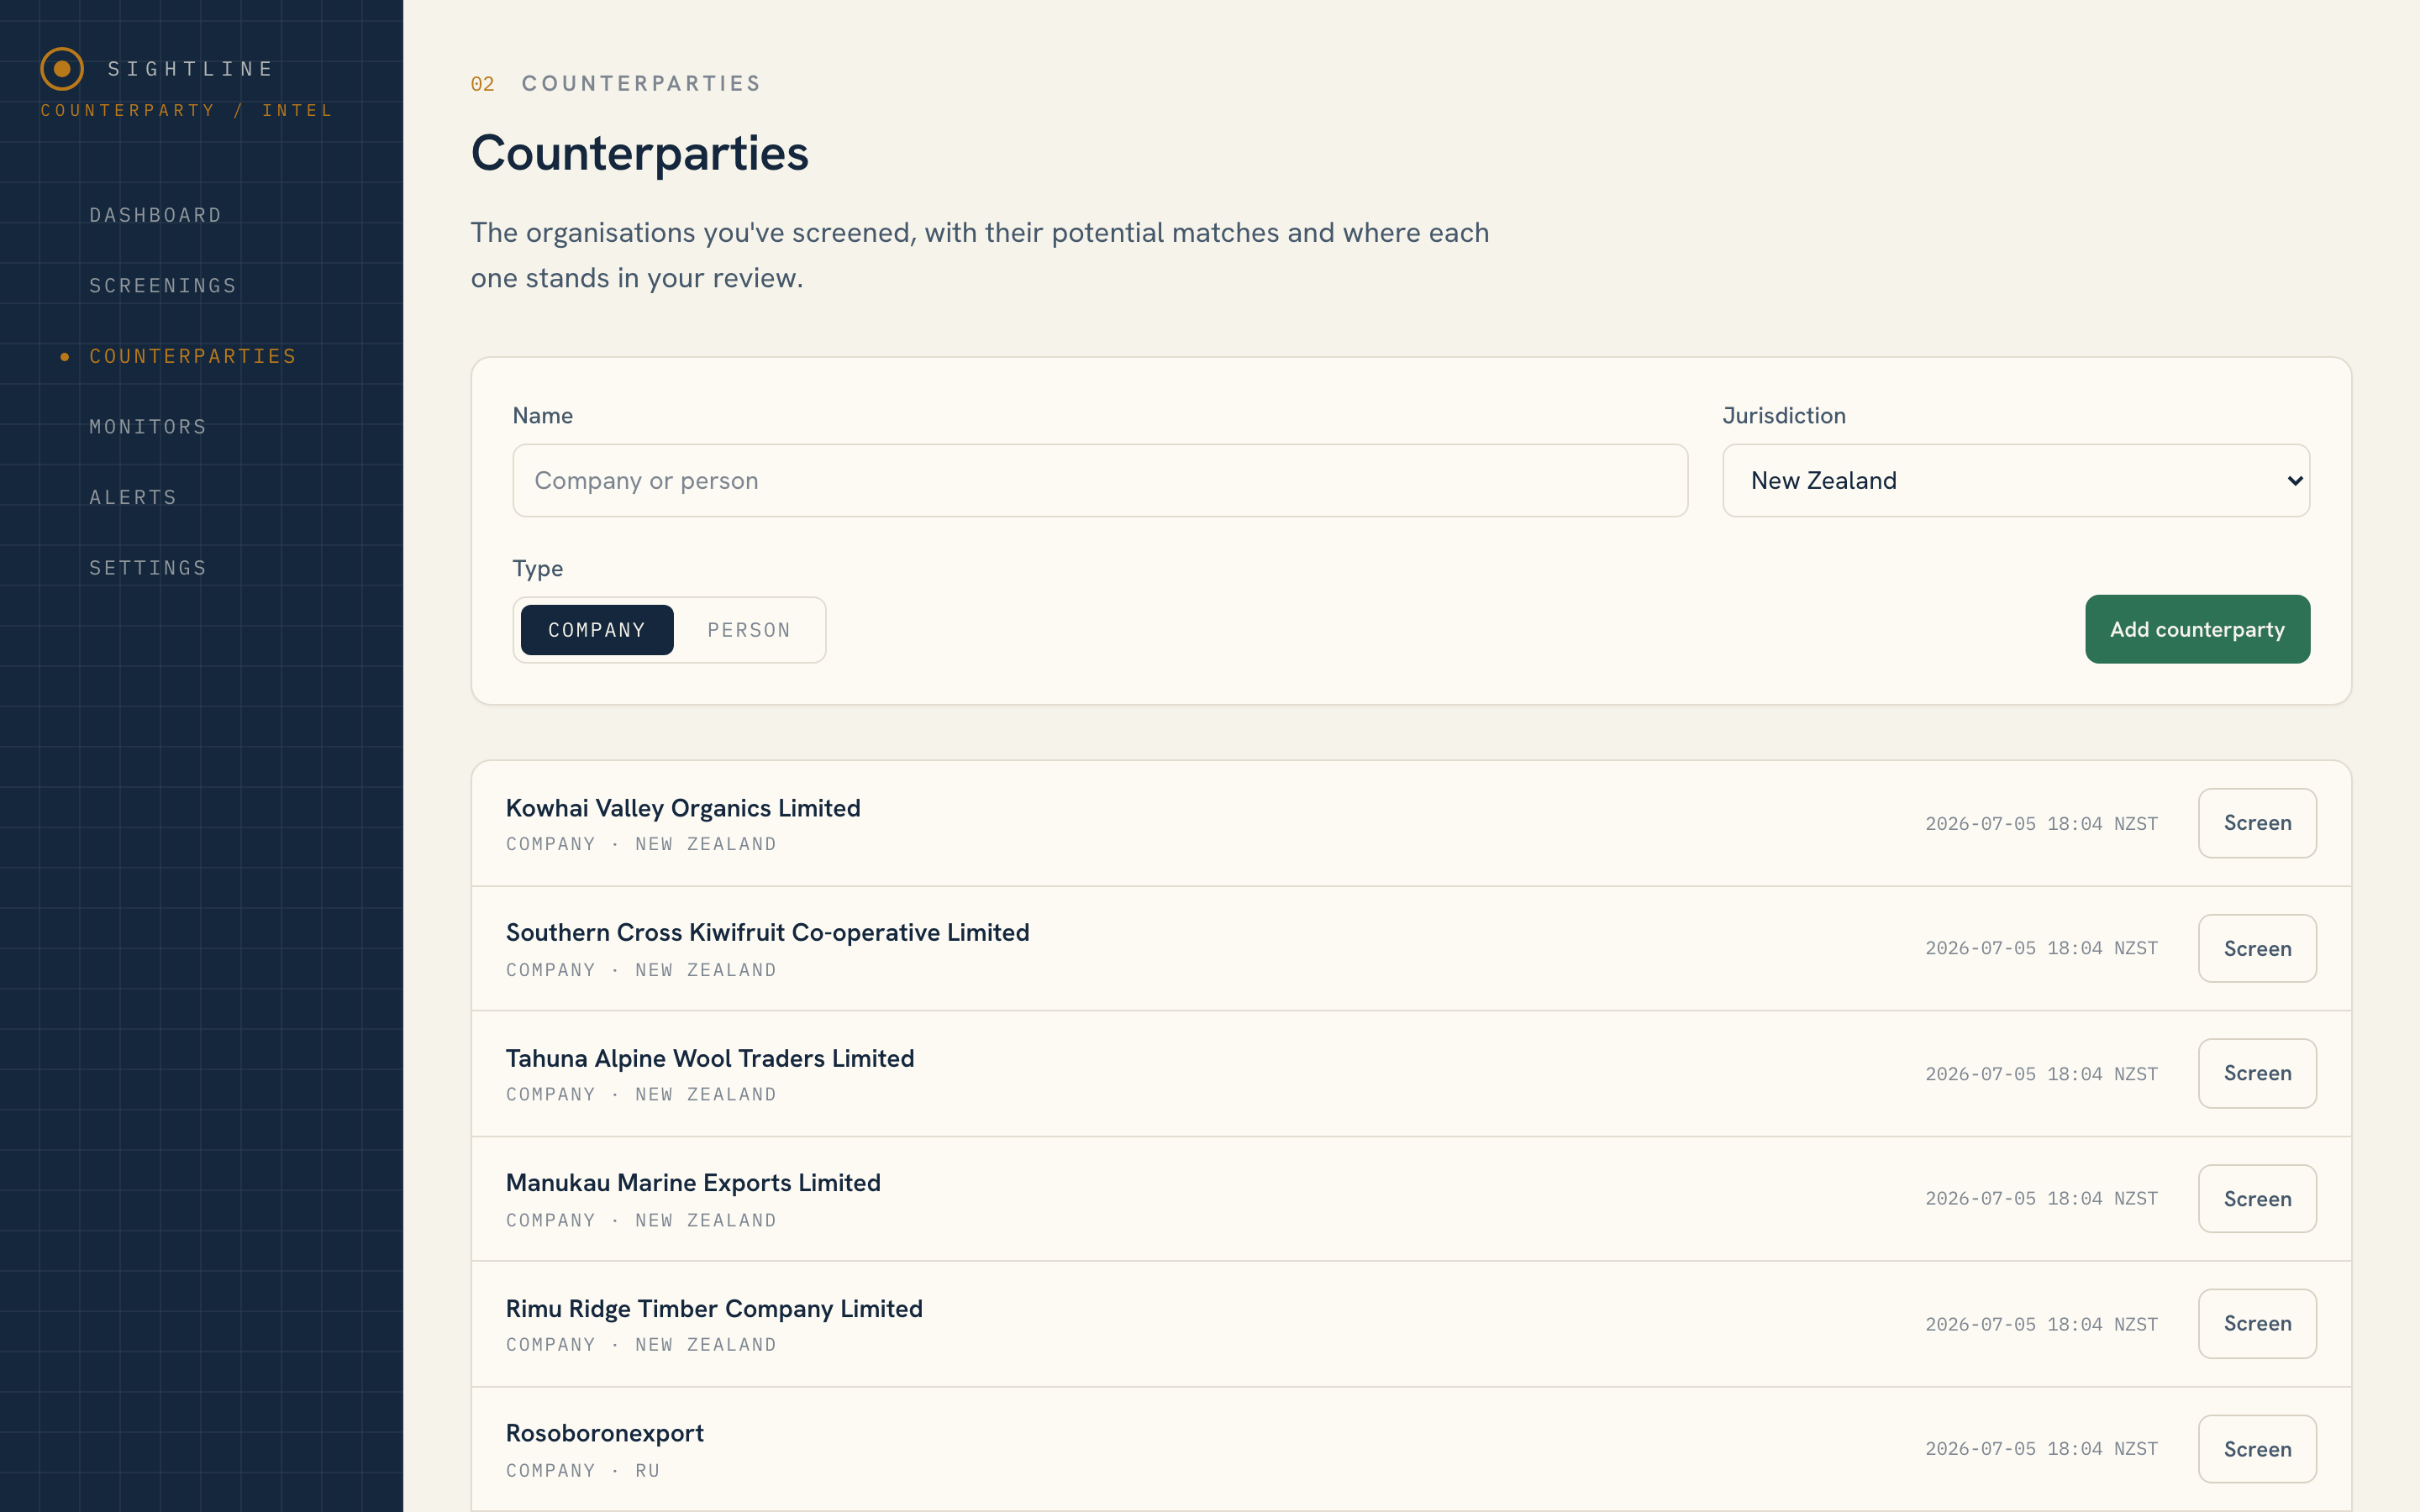The height and width of the screenshot is (1512, 2420).
Task: Set type toggle to Company
Action: [x=597, y=630]
